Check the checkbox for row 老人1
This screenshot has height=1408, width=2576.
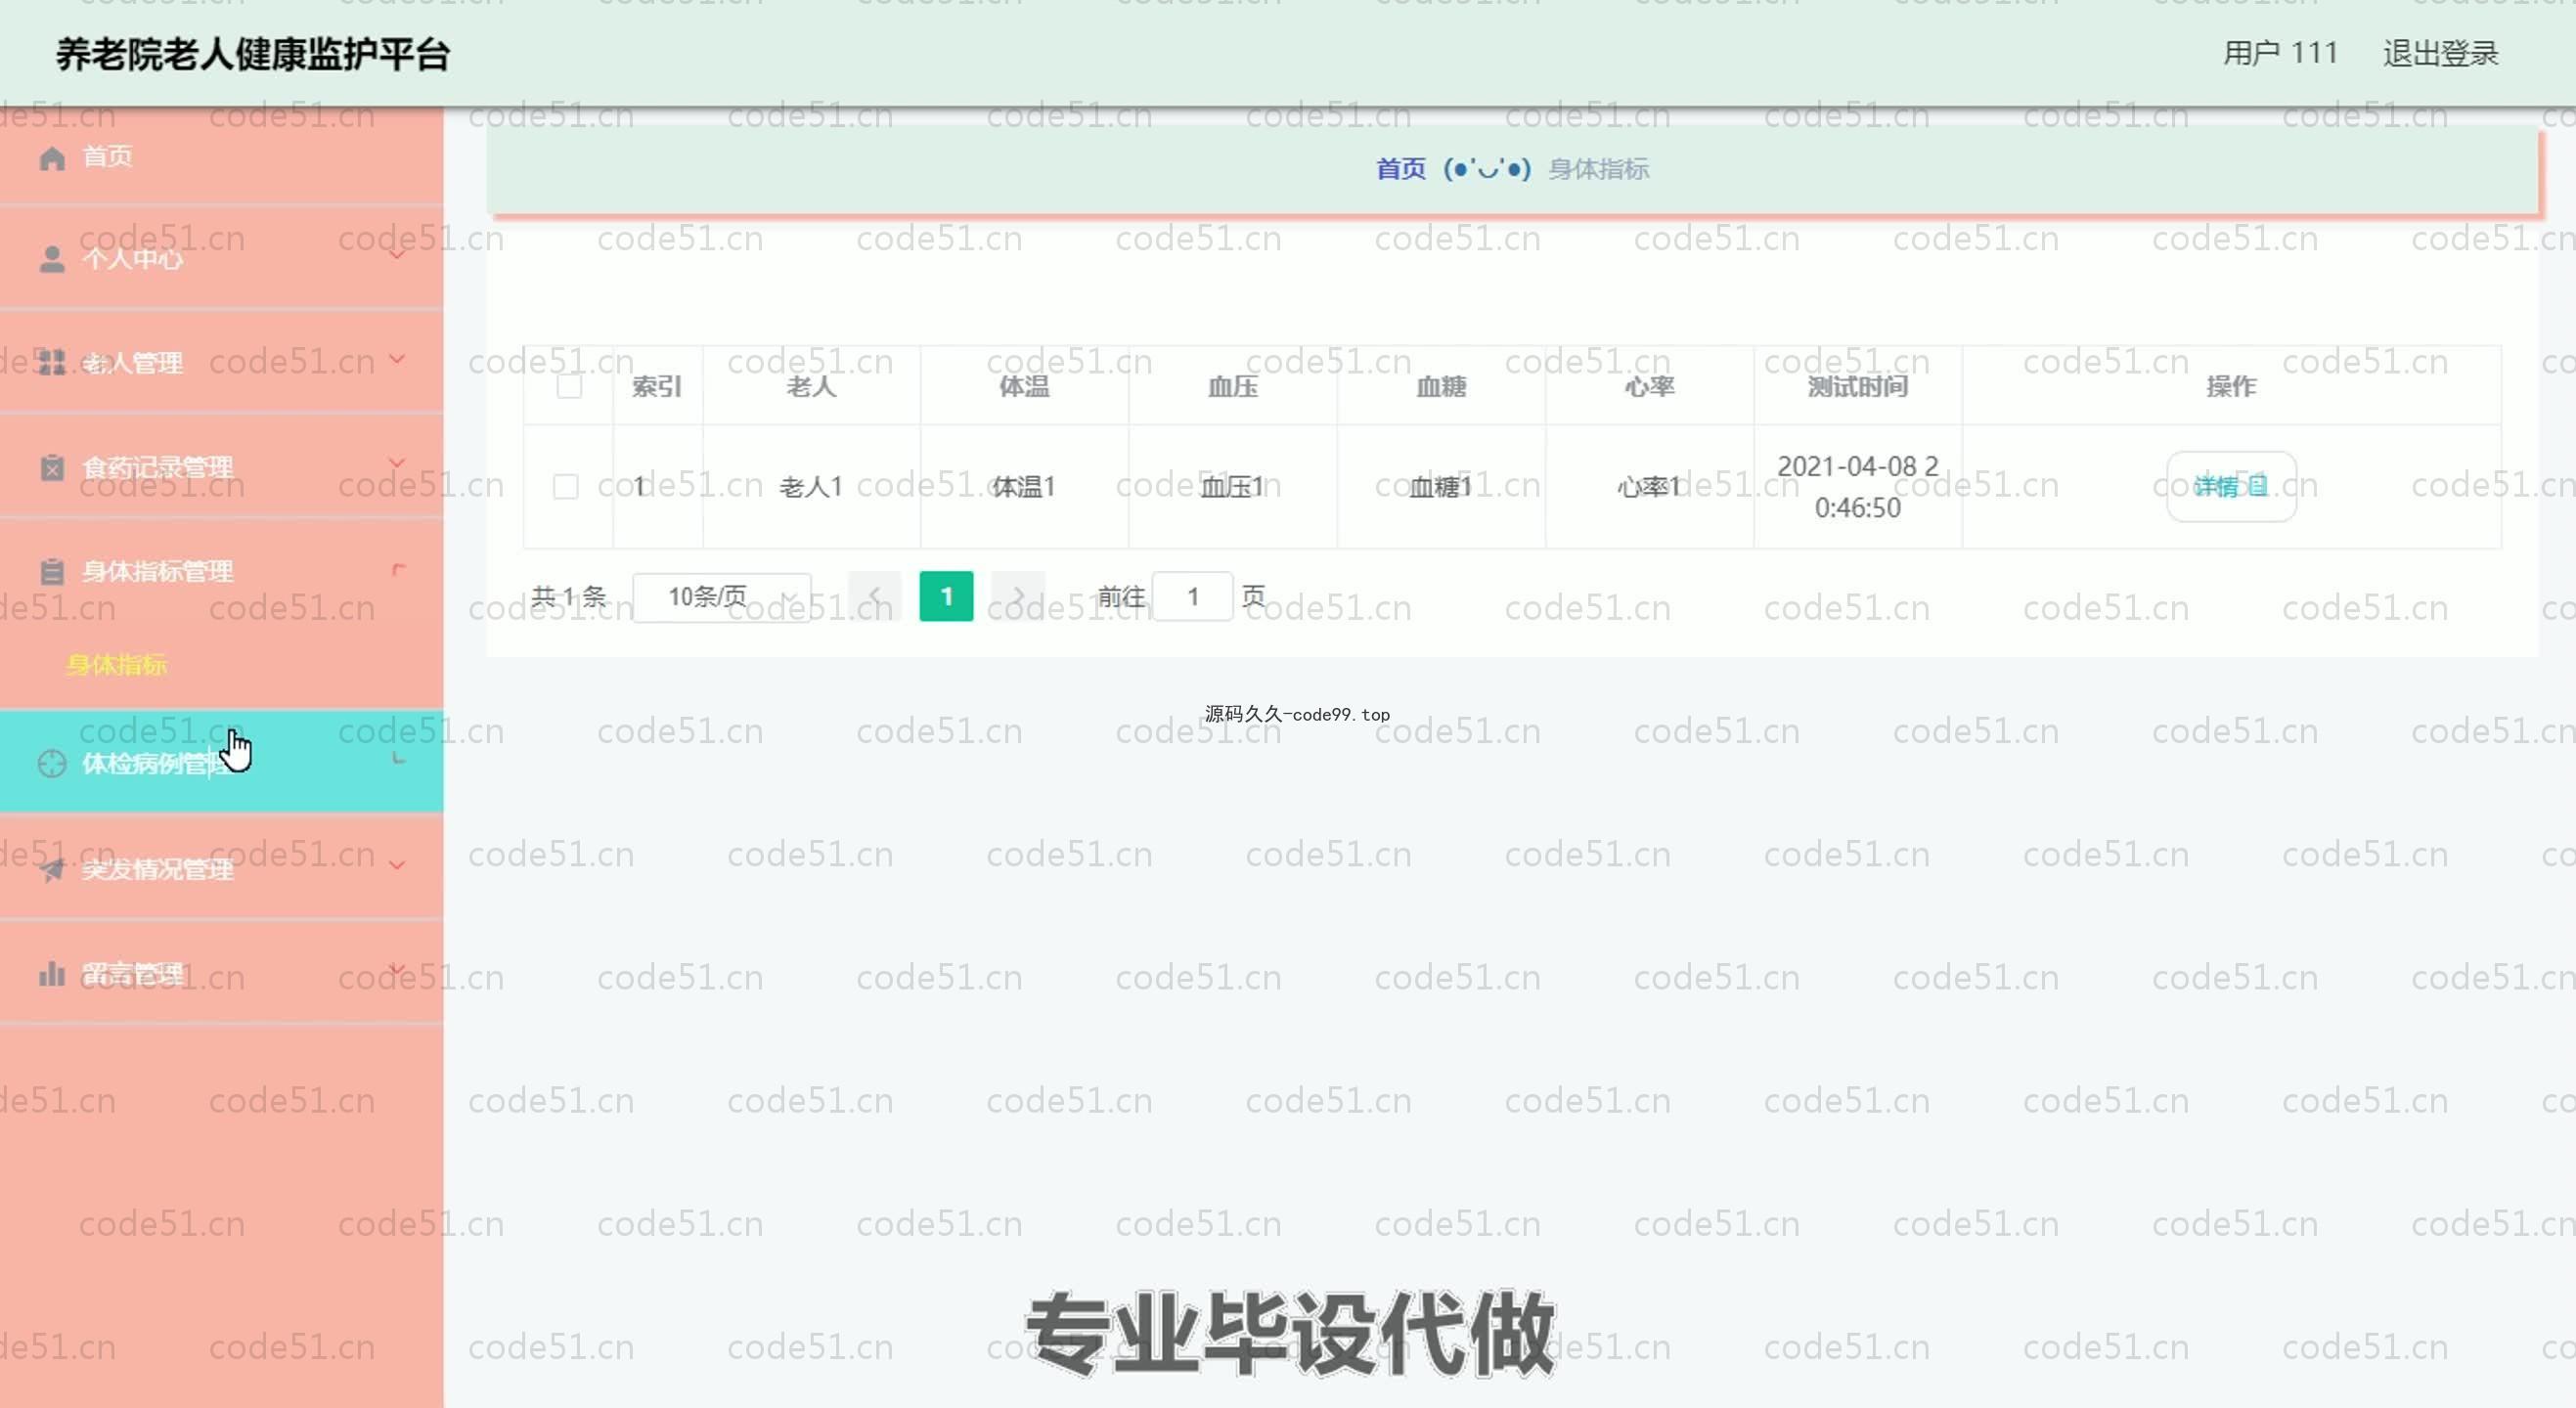coord(565,486)
